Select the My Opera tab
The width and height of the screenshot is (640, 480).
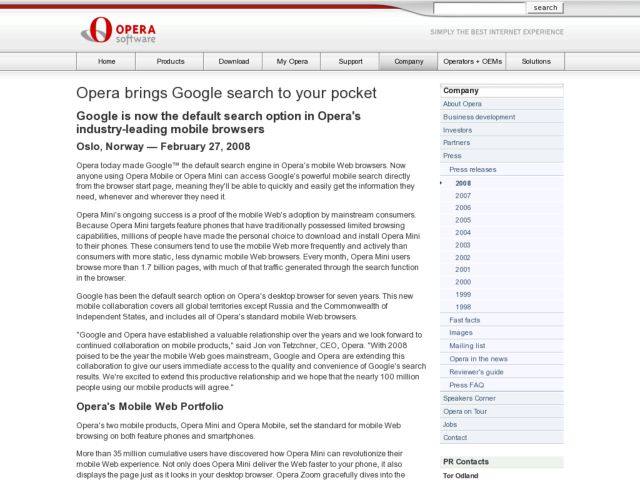(x=292, y=61)
